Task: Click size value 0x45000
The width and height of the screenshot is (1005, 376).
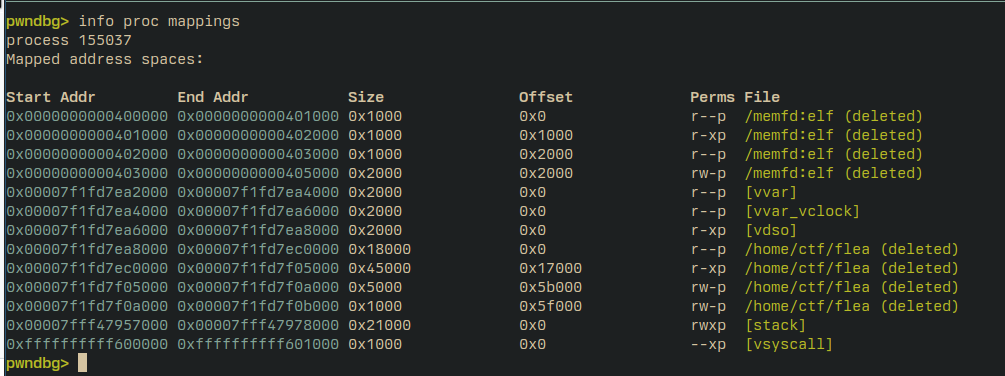Action: point(379,268)
